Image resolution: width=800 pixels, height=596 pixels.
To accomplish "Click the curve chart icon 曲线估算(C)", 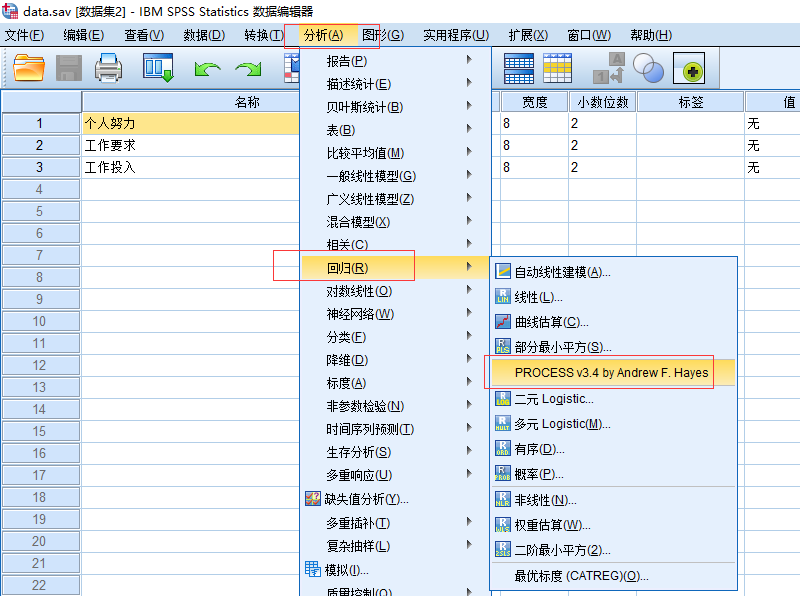I will [503, 321].
